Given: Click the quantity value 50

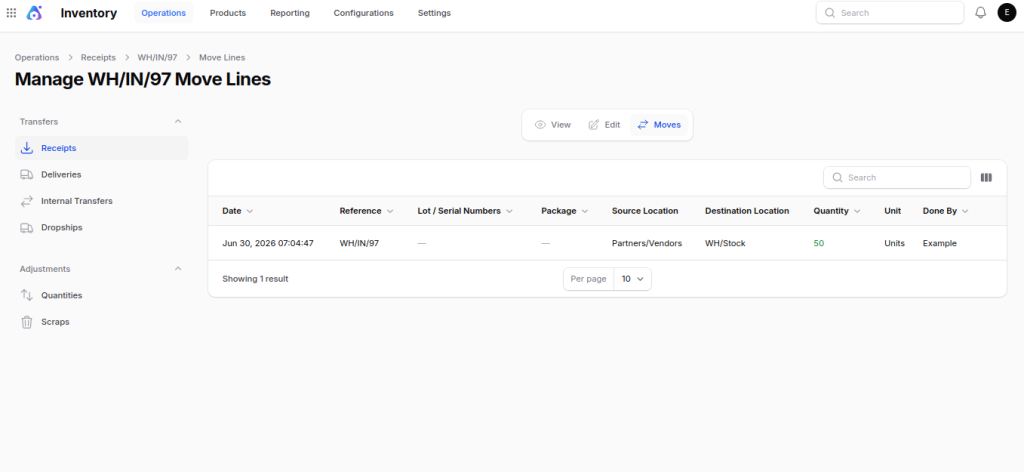Looking at the screenshot, I should (x=819, y=243).
